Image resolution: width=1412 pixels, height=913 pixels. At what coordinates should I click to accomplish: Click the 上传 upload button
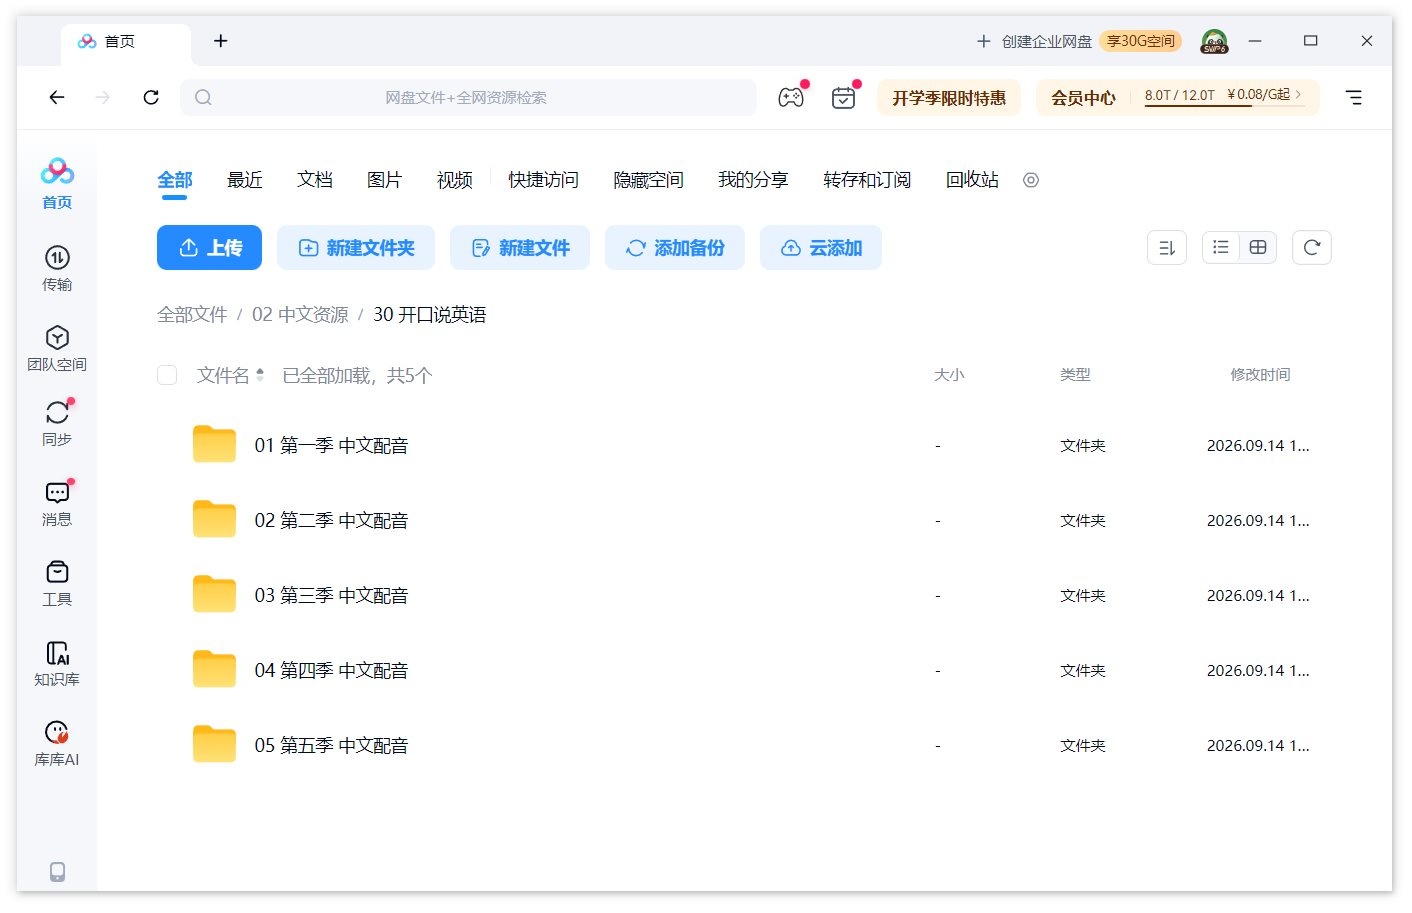coord(209,248)
